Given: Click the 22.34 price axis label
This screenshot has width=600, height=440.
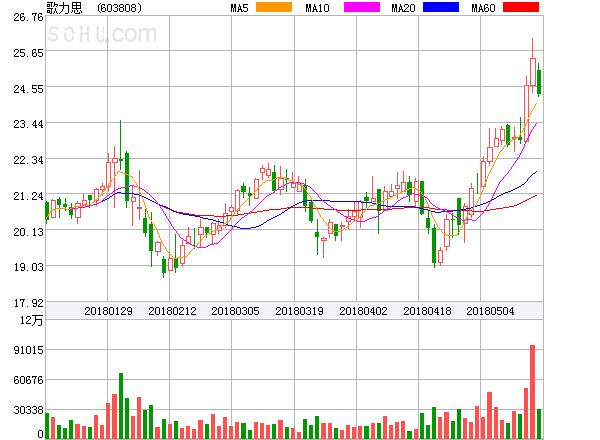Looking at the screenshot, I should (x=28, y=160).
